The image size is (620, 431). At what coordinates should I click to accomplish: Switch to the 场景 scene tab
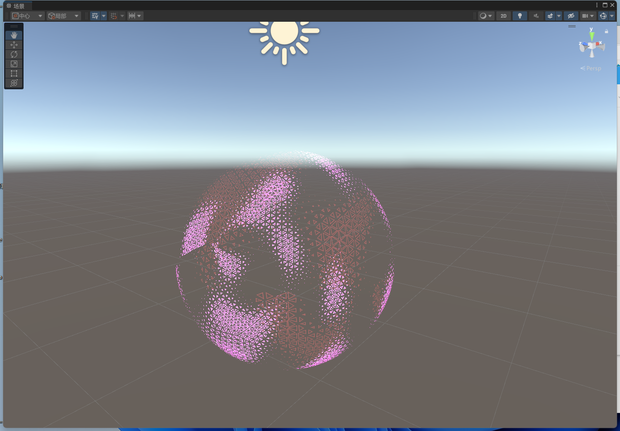coord(16,6)
